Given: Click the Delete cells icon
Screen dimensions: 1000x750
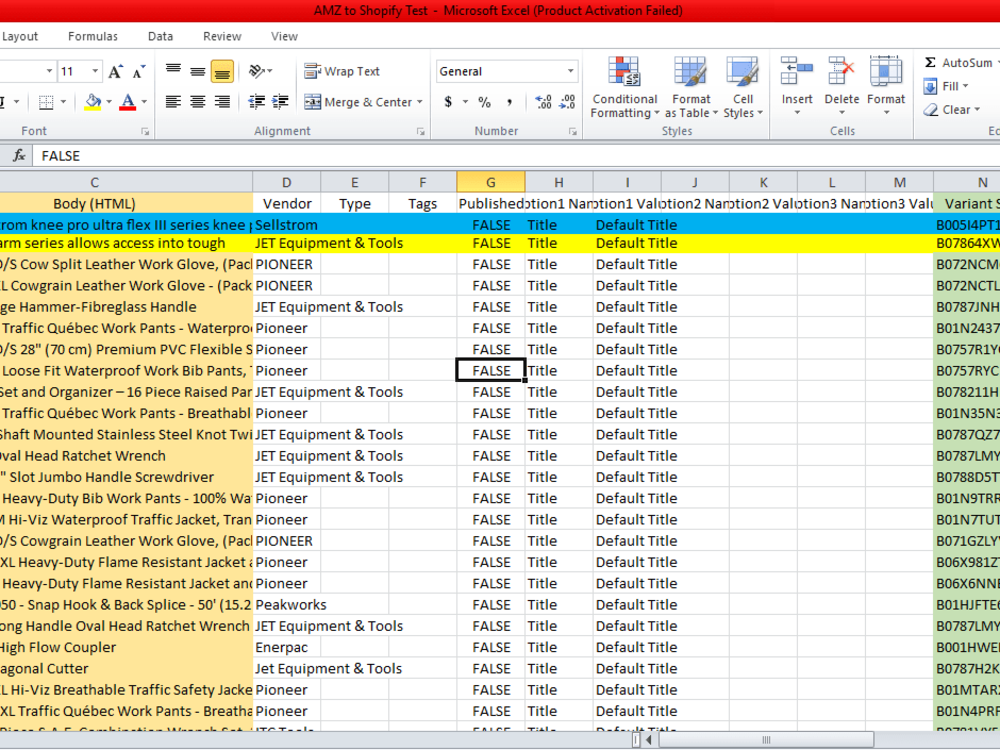Looking at the screenshot, I should point(841,71).
